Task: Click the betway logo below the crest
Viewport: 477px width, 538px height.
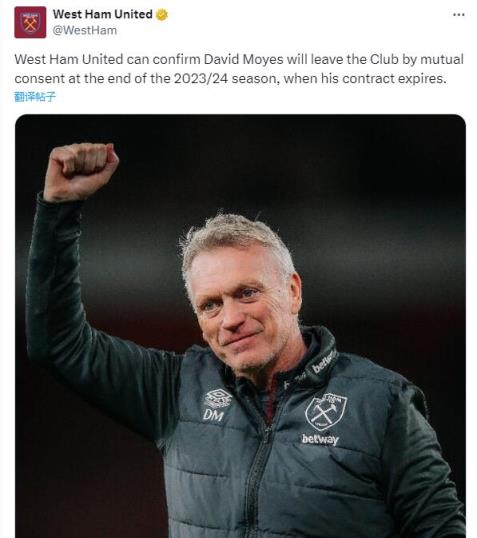Action: [320, 439]
